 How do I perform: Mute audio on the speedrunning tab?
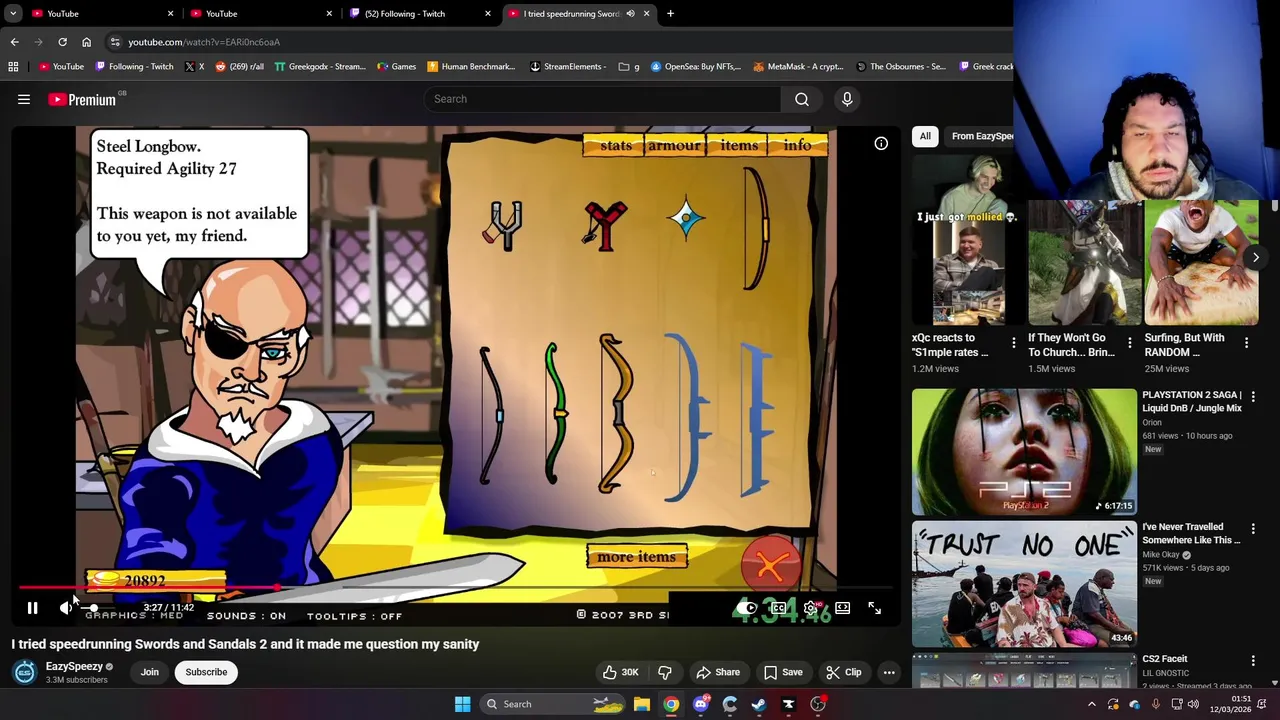pyautogui.click(x=630, y=14)
